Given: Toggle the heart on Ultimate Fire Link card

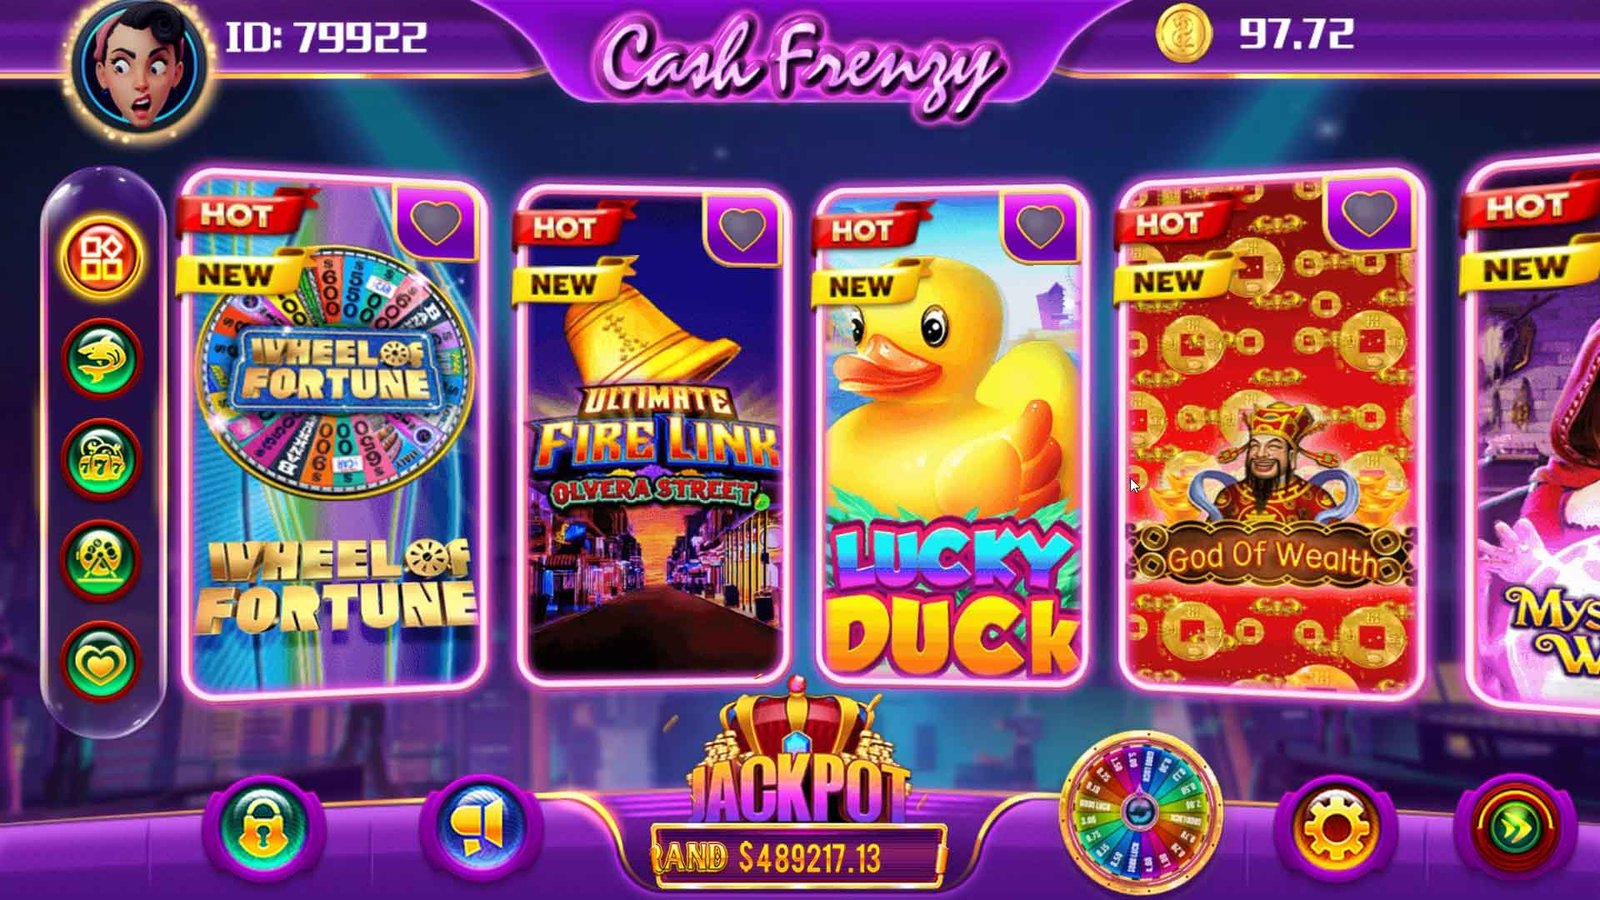Looking at the screenshot, I should 742,229.
